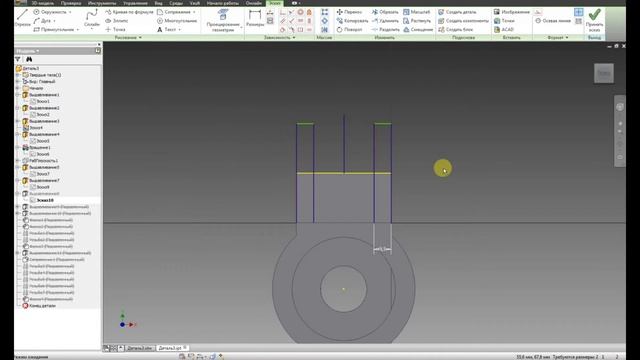Select the Окружность circle tool
Image resolution: width=640 pixels, height=360 pixels.
[x=49, y=12]
